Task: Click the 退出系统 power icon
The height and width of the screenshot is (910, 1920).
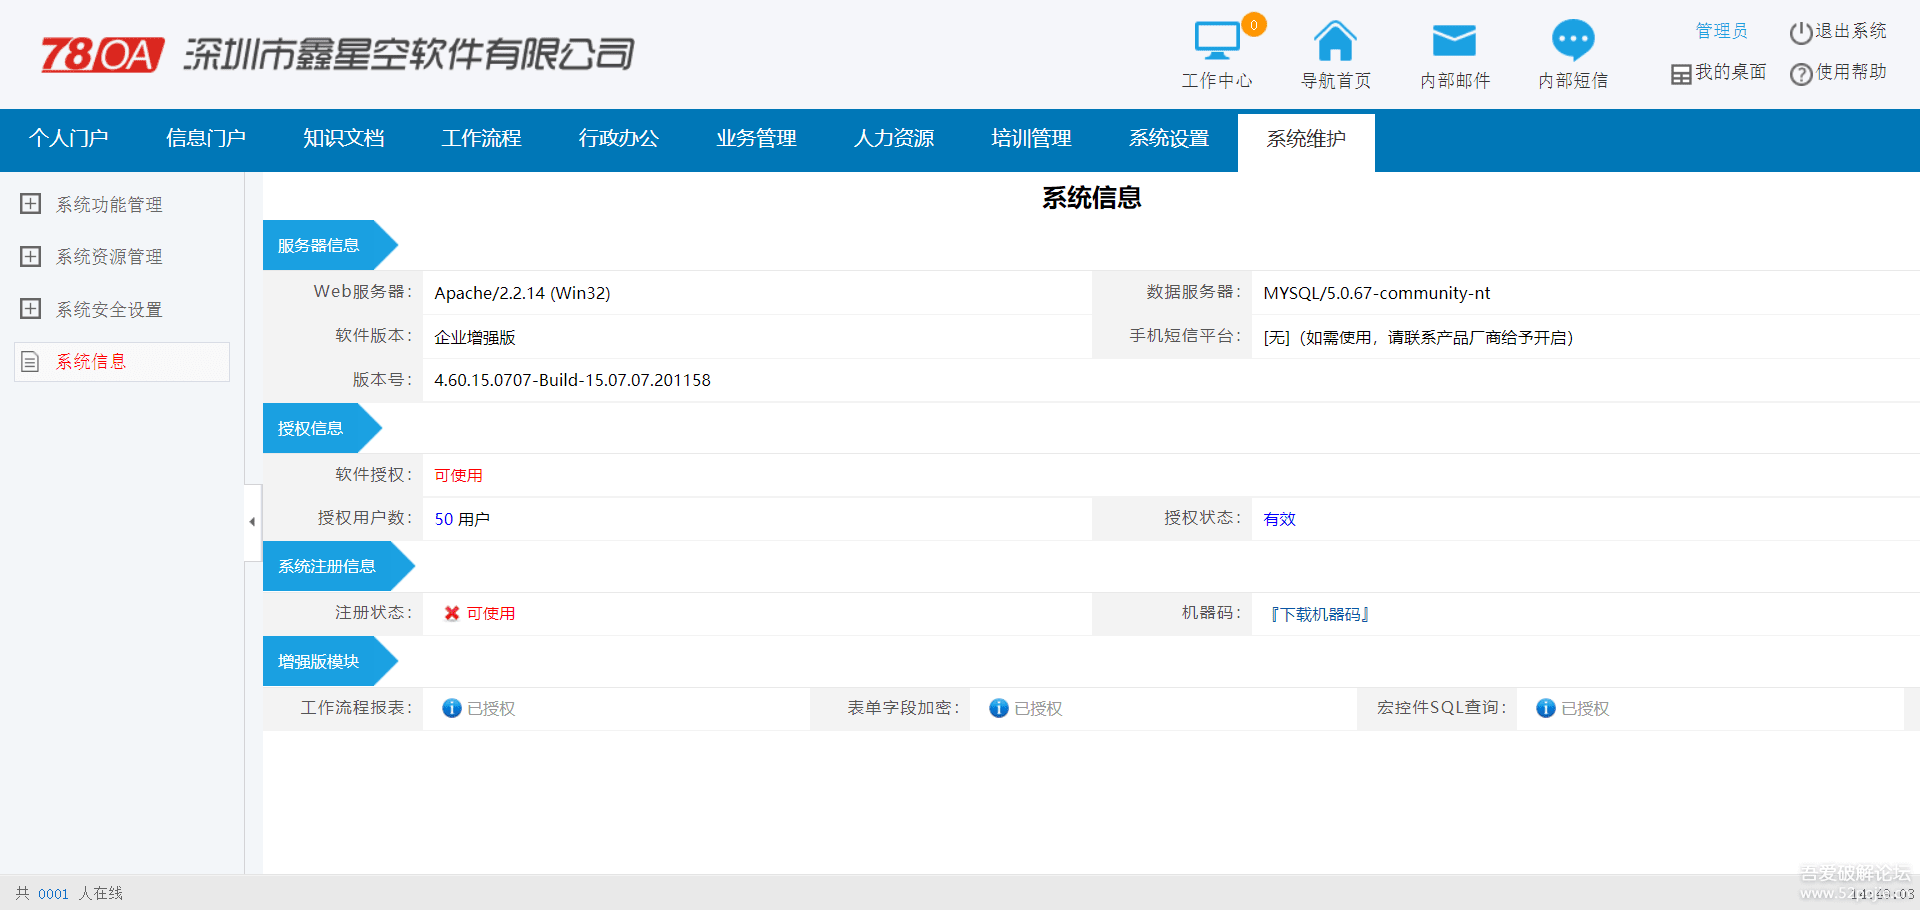Action: point(1800,33)
